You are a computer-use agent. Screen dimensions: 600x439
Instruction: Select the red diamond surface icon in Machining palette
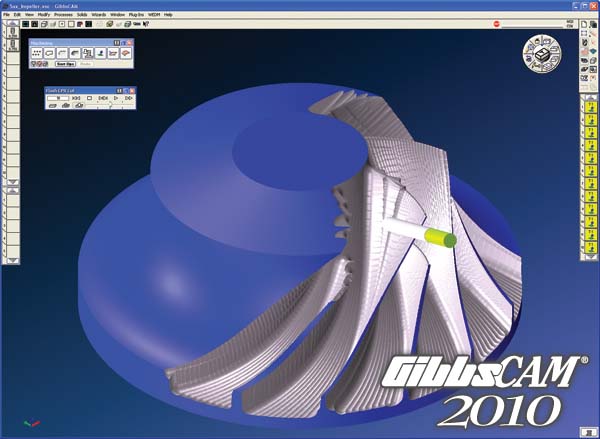pyautogui.click(x=126, y=53)
